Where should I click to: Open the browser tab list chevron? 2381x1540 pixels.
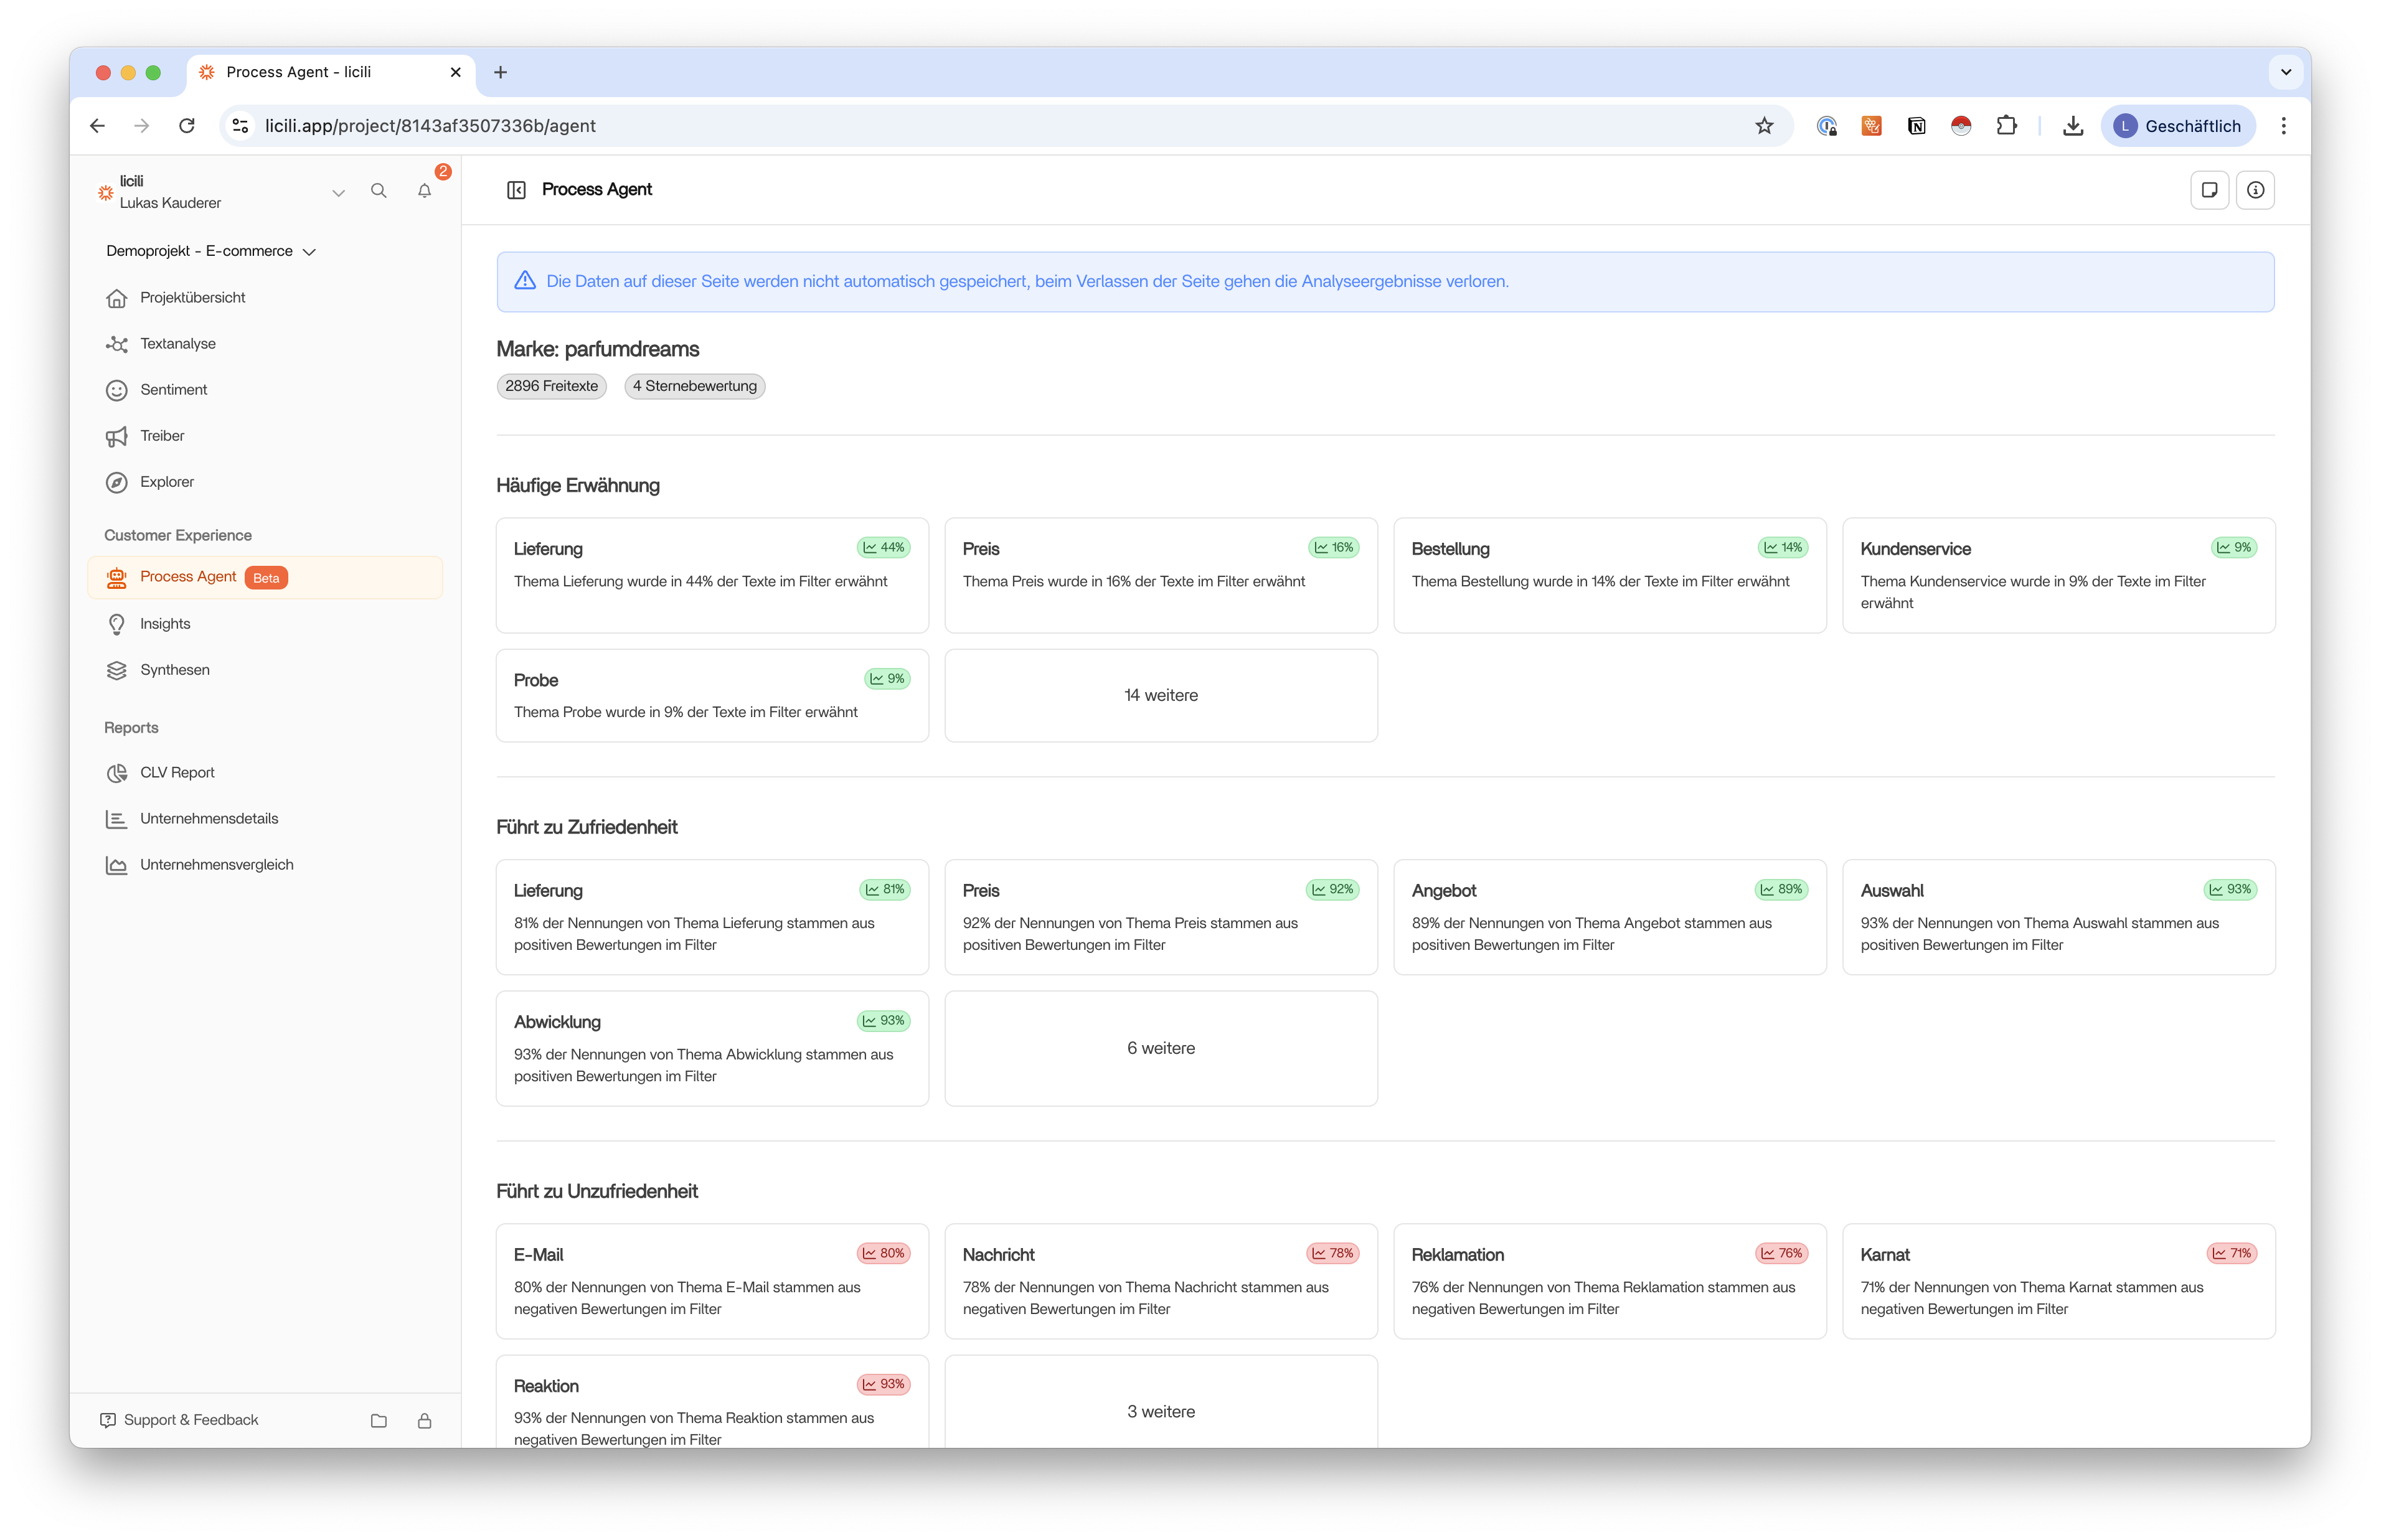[x=2285, y=72]
